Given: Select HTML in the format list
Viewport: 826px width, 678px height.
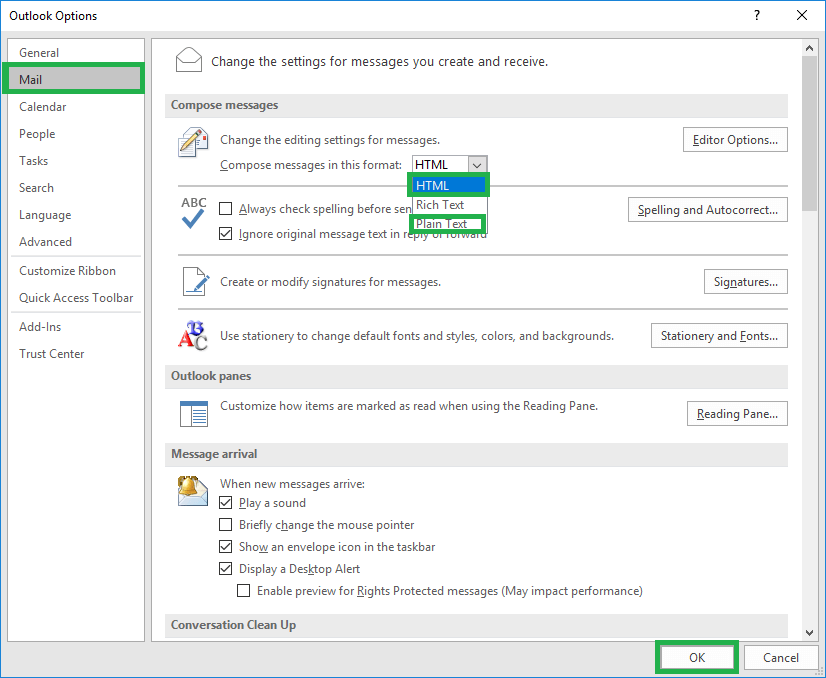Looking at the screenshot, I should (449, 185).
